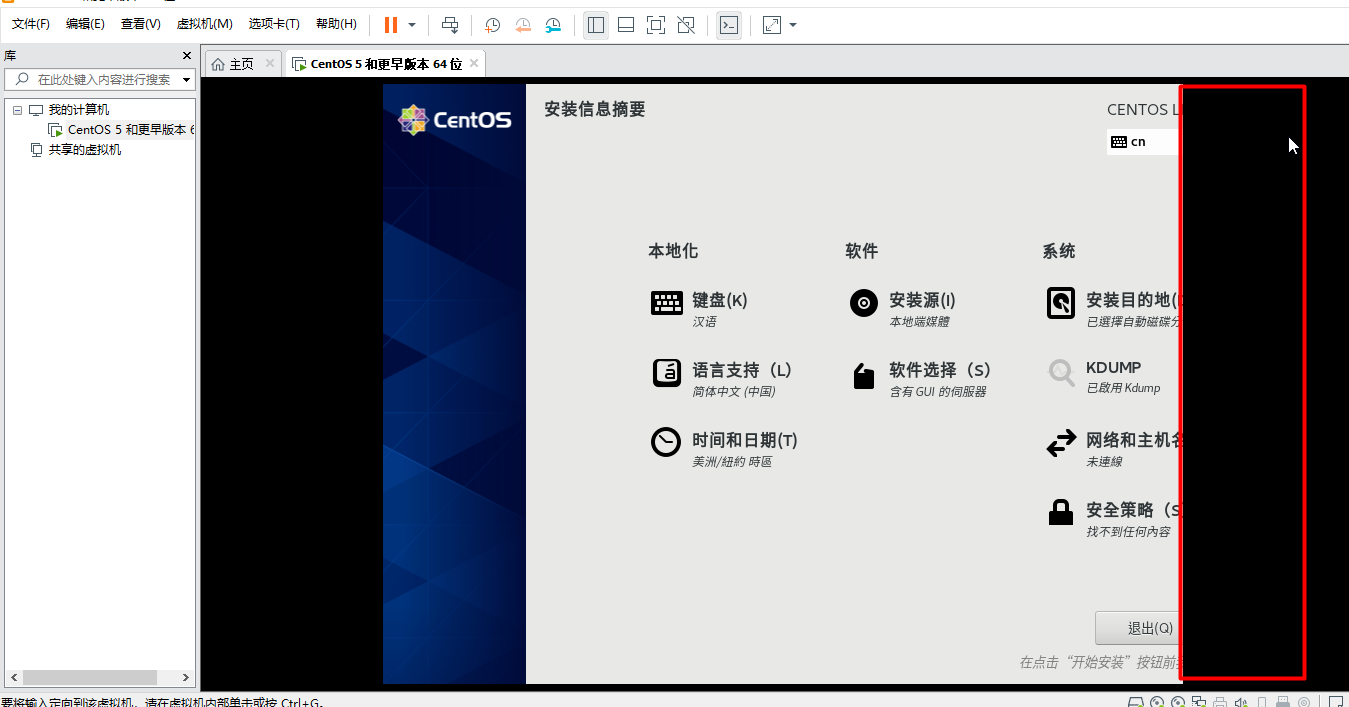
Task: Open 键盘(K) keyboard settings
Action: pyautogui.click(x=699, y=308)
